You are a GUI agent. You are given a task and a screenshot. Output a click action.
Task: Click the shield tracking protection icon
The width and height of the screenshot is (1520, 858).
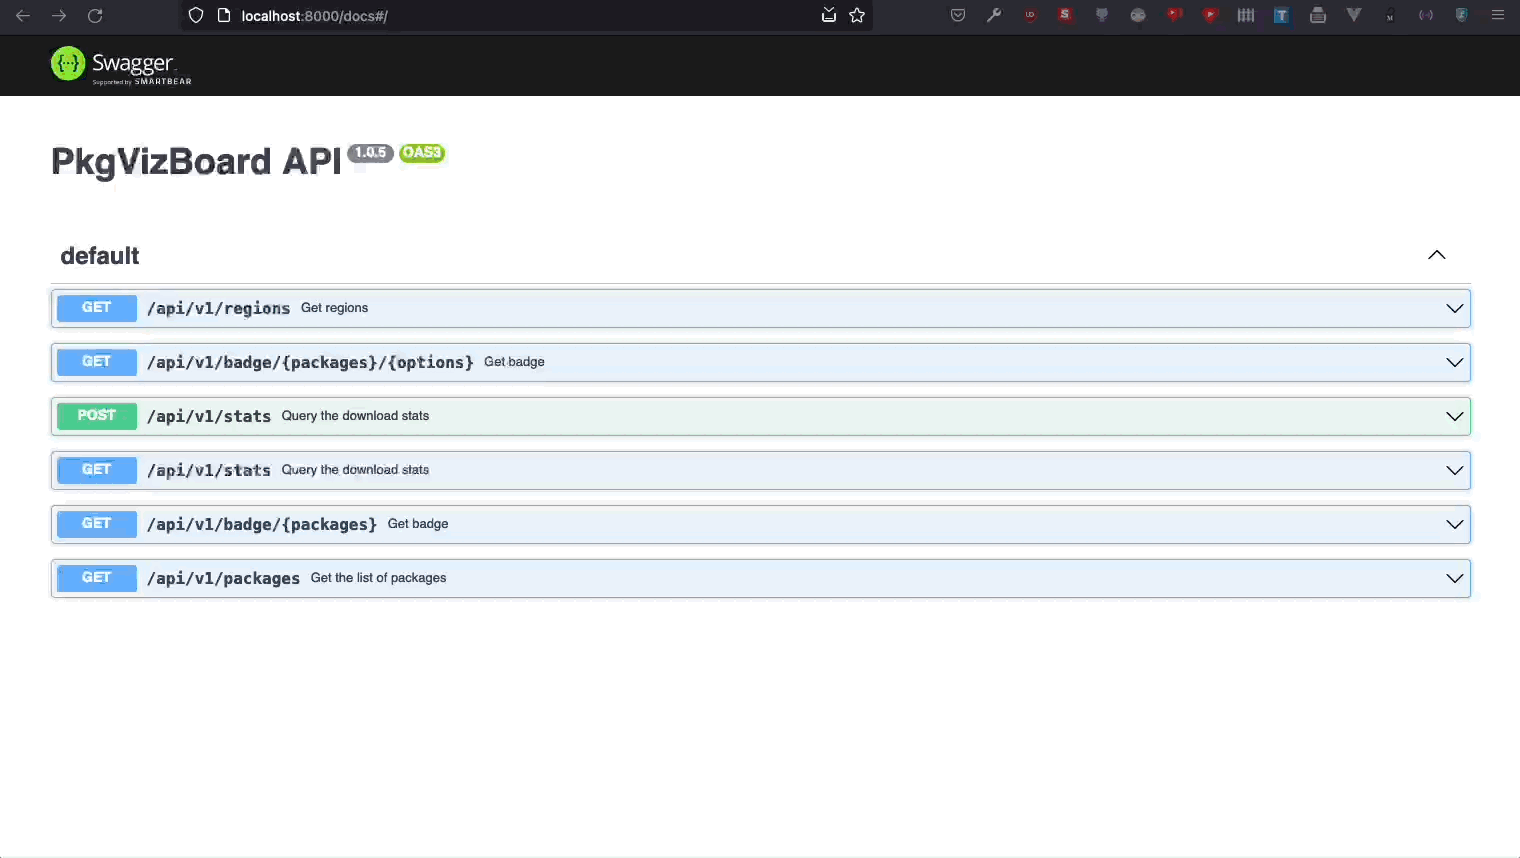point(196,16)
